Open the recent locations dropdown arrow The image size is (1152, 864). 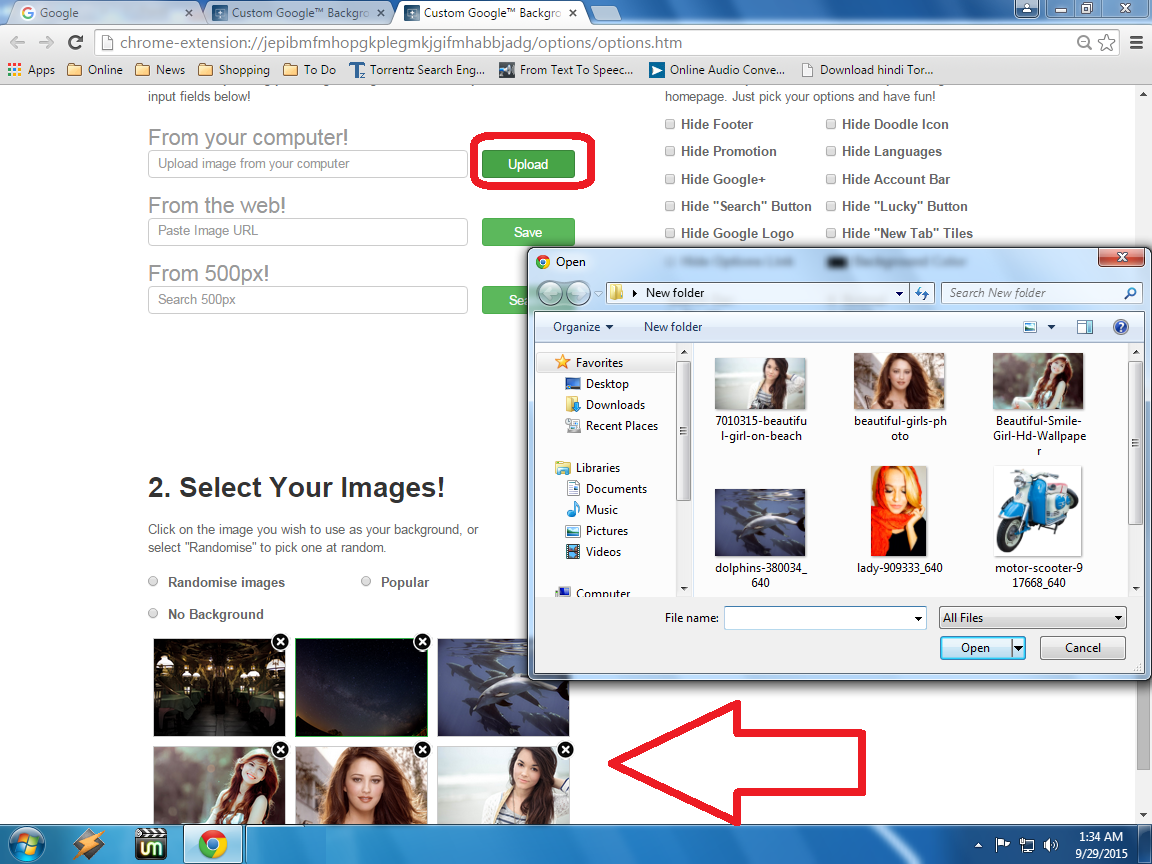(x=598, y=293)
